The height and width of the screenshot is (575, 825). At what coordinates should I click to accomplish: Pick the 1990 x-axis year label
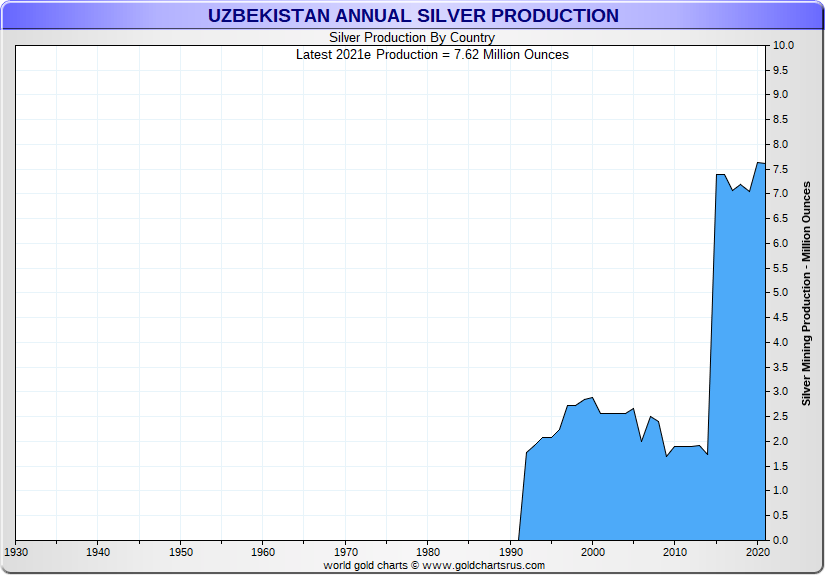pos(510,552)
